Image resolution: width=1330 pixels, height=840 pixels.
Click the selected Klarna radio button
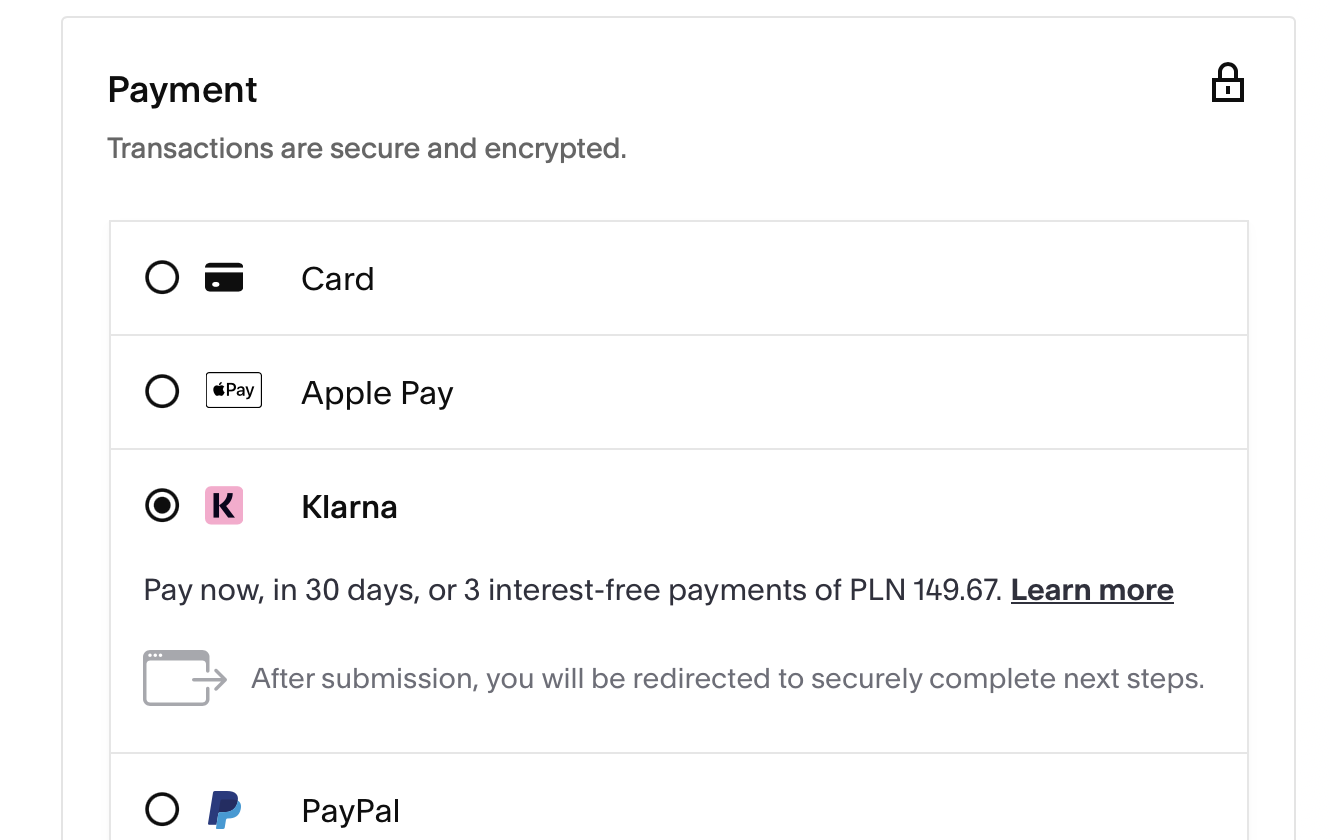click(162, 506)
